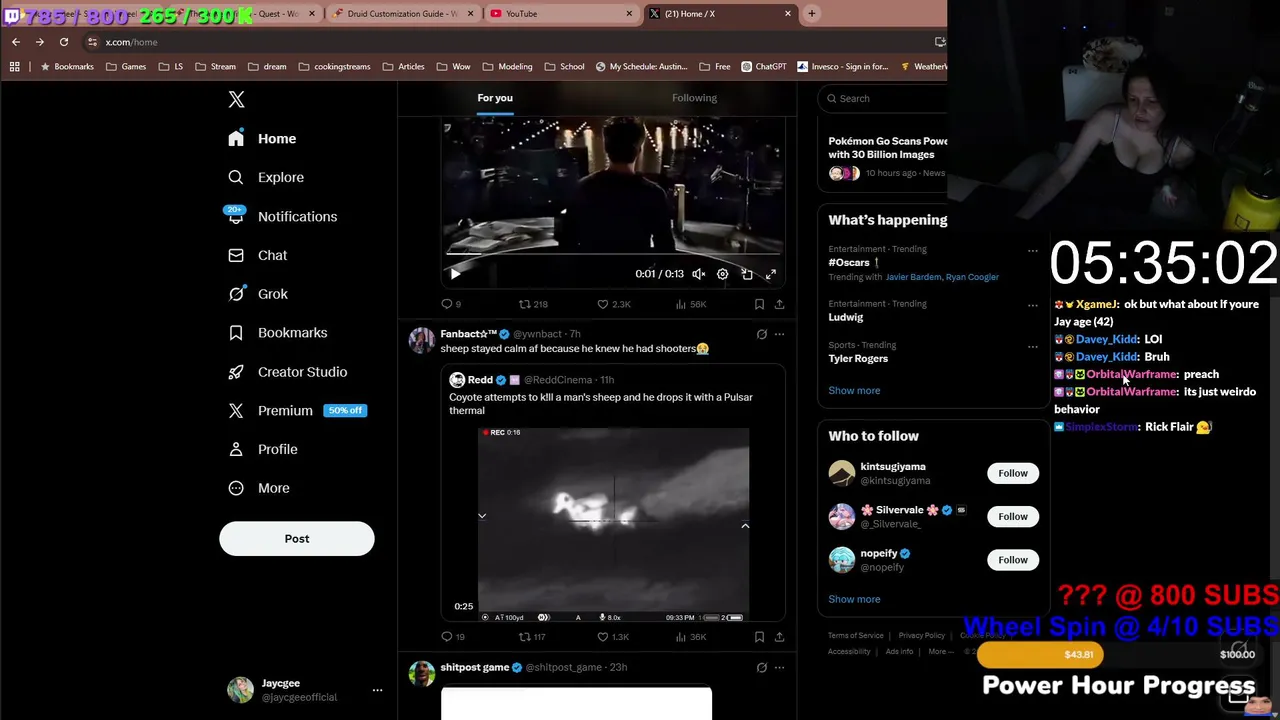Show more under What's happening

tap(854, 391)
